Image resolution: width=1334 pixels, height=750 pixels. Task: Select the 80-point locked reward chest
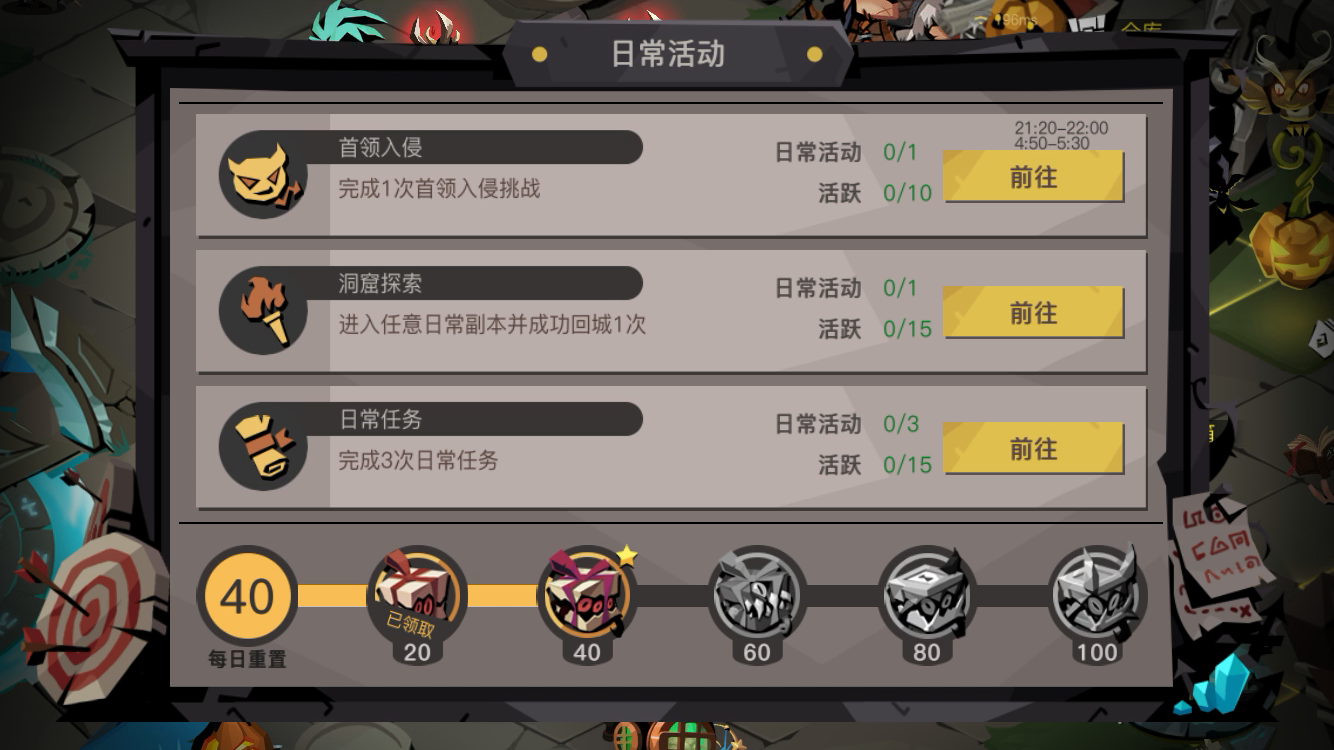(927, 596)
